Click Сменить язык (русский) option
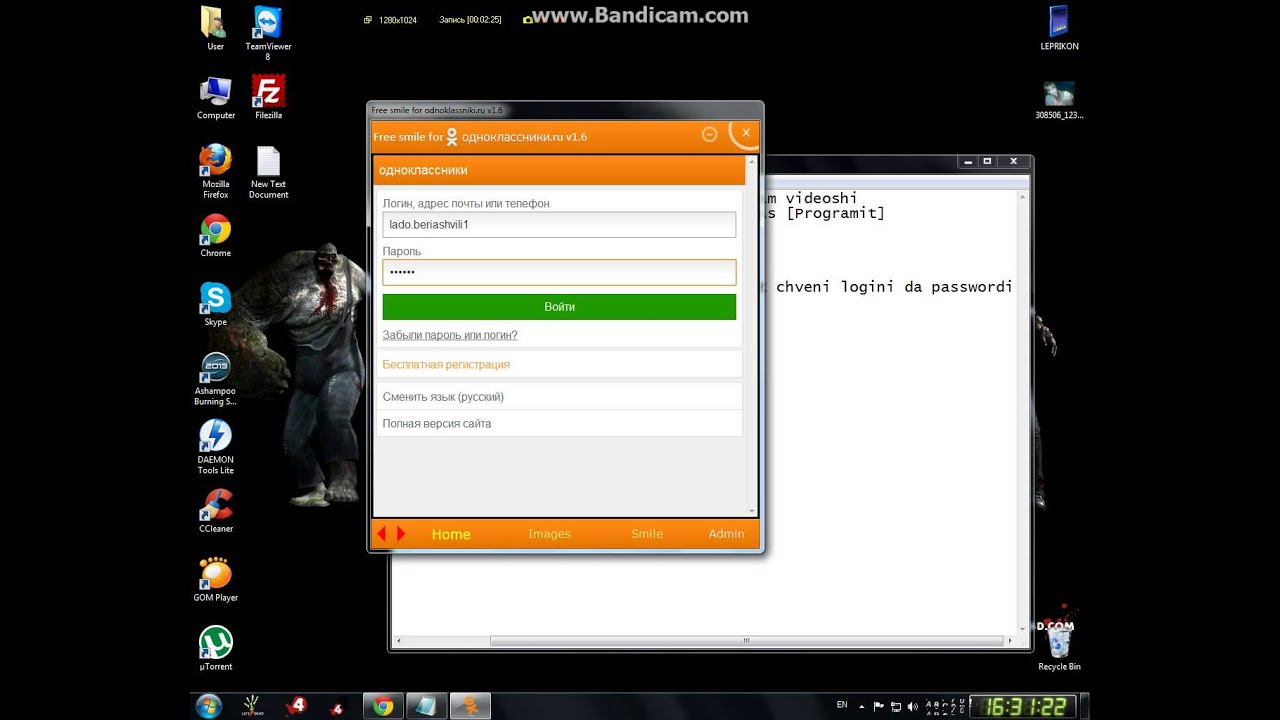 (443, 397)
